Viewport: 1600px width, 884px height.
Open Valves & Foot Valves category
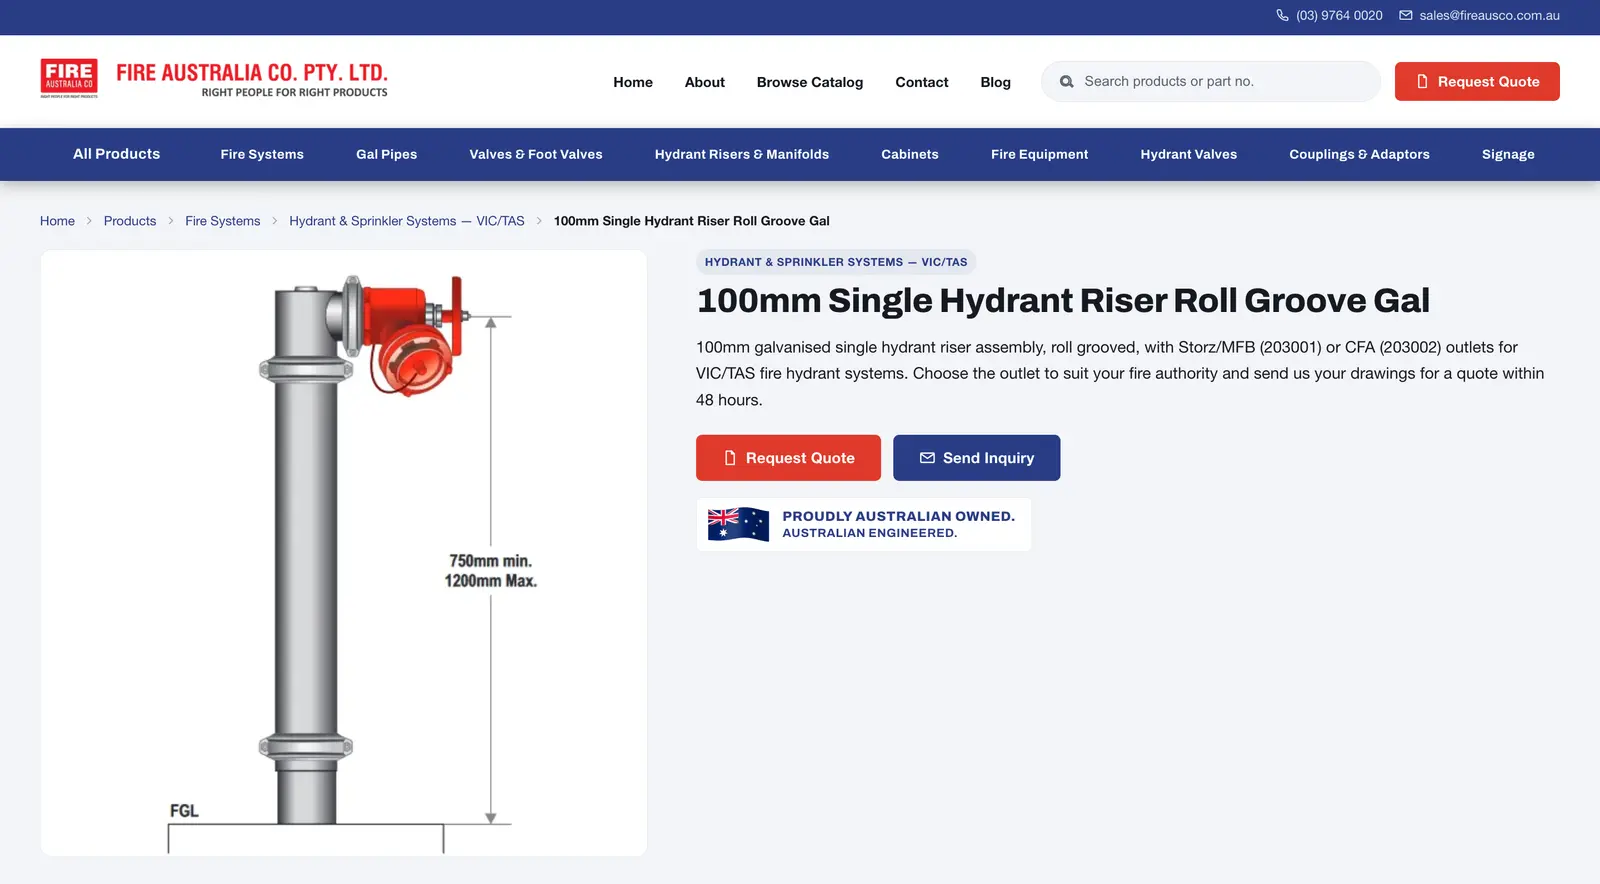point(536,154)
